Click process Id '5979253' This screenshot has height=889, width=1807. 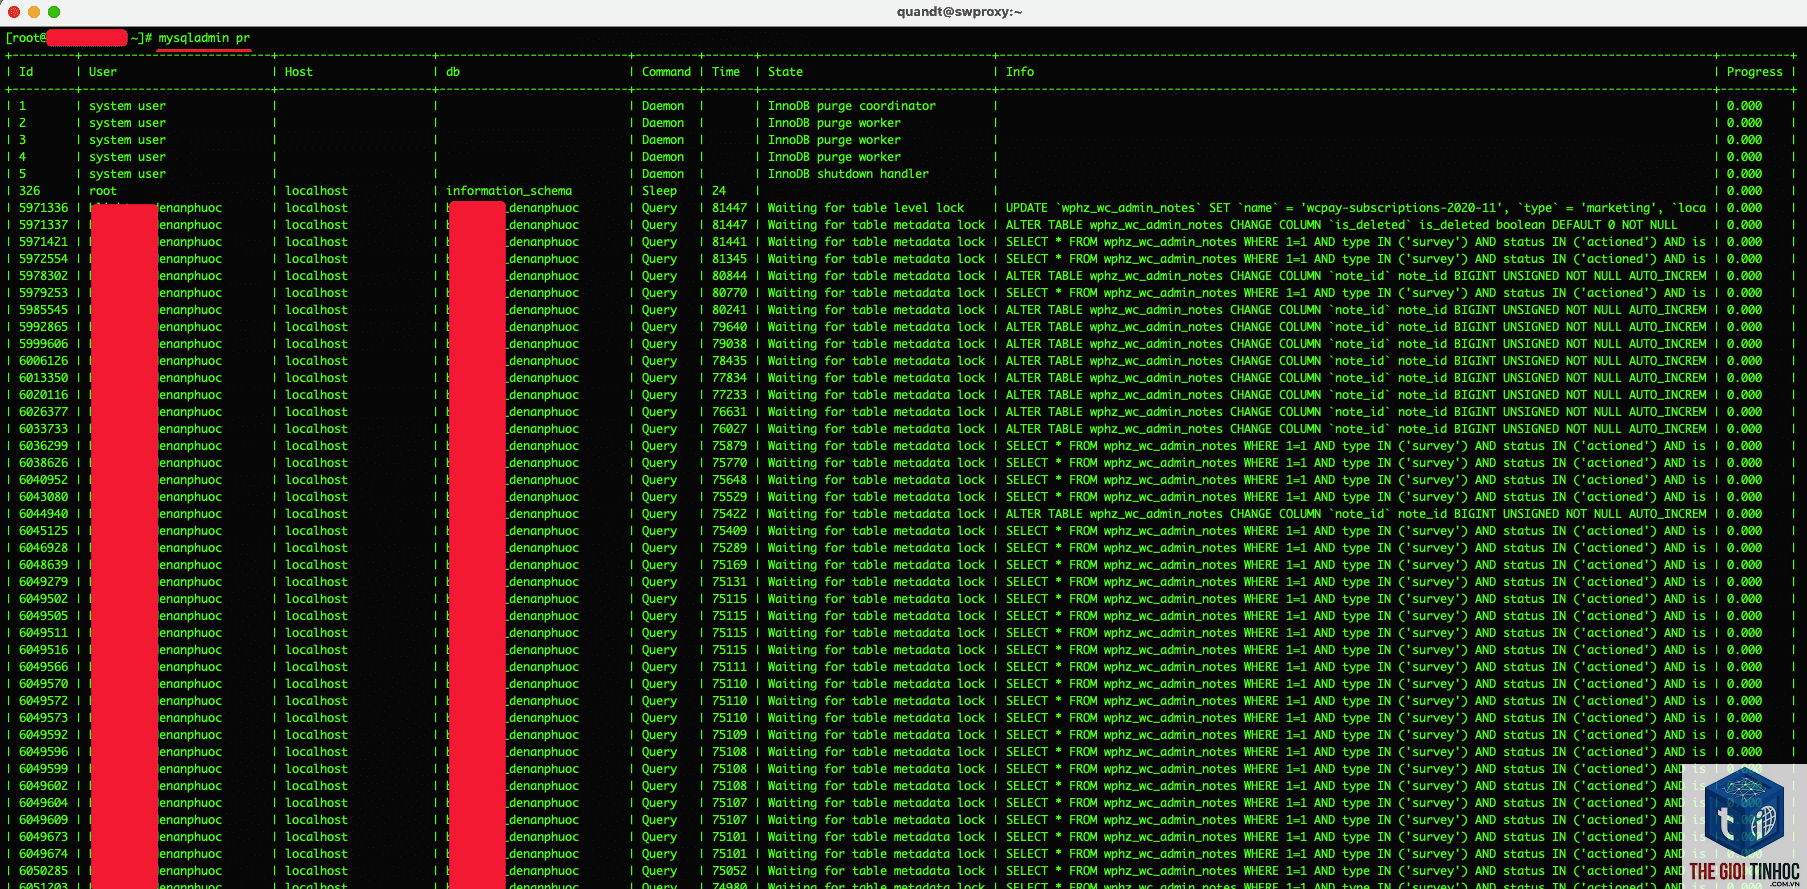[x=43, y=293]
